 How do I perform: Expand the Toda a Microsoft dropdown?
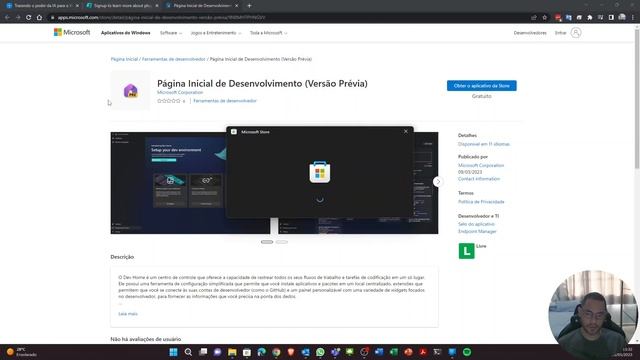click(x=268, y=33)
